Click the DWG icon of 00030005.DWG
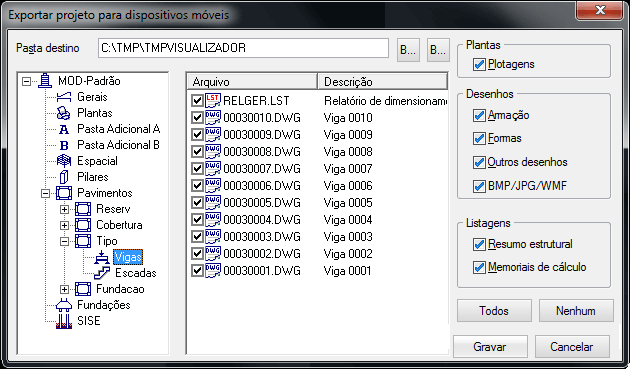 point(213,203)
